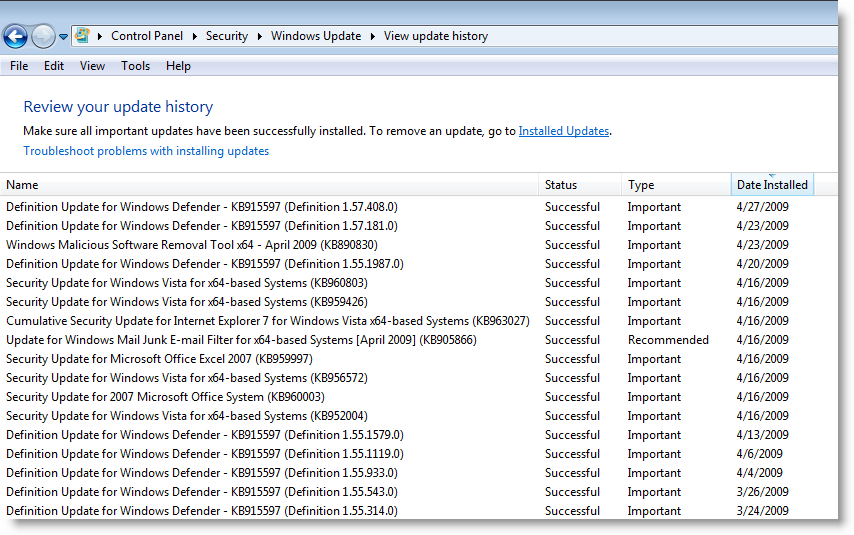Expand the arrow after Windows Update breadcrumb
854x535 pixels.
[373, 37]
